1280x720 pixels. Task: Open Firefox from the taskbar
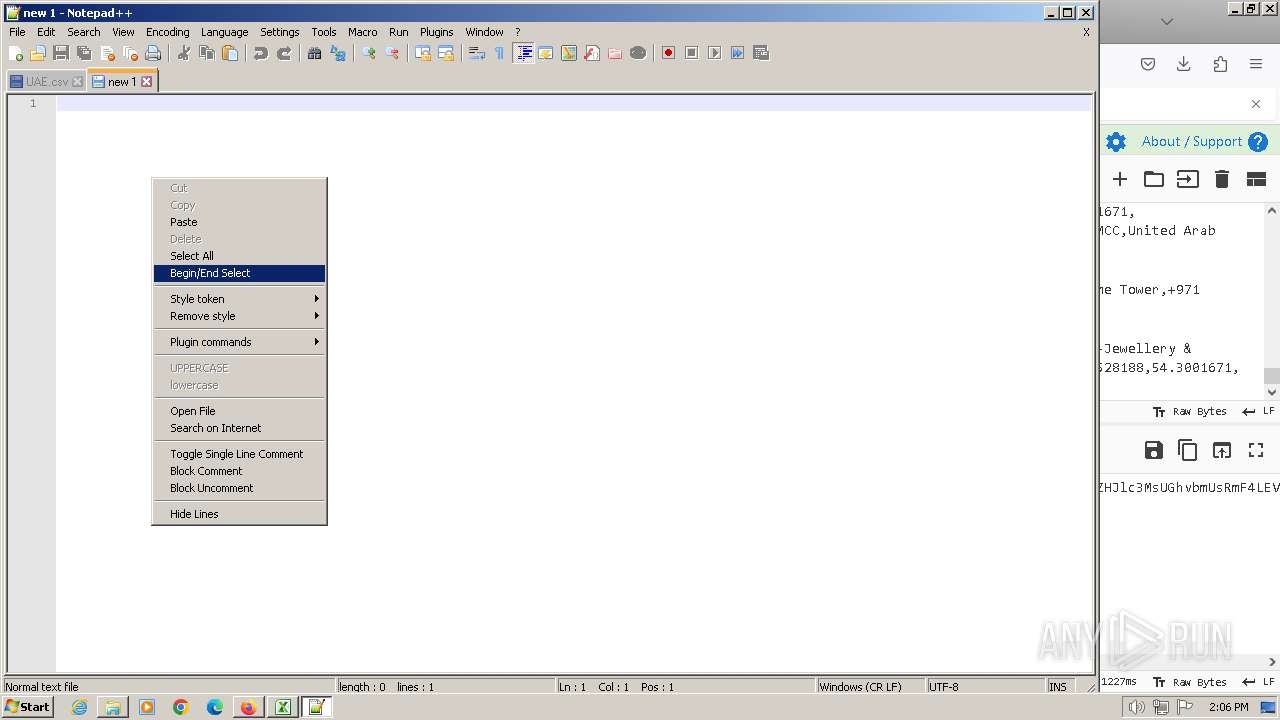click(x=248, y=707)
